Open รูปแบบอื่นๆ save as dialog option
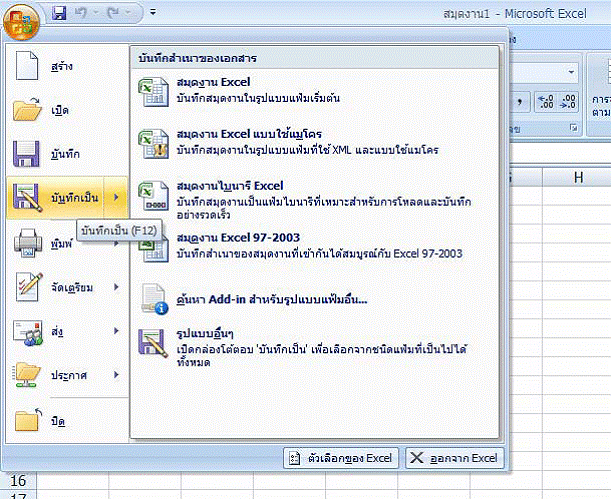Image resolution: width=611 pixels, height=499 pixels. 315,347
